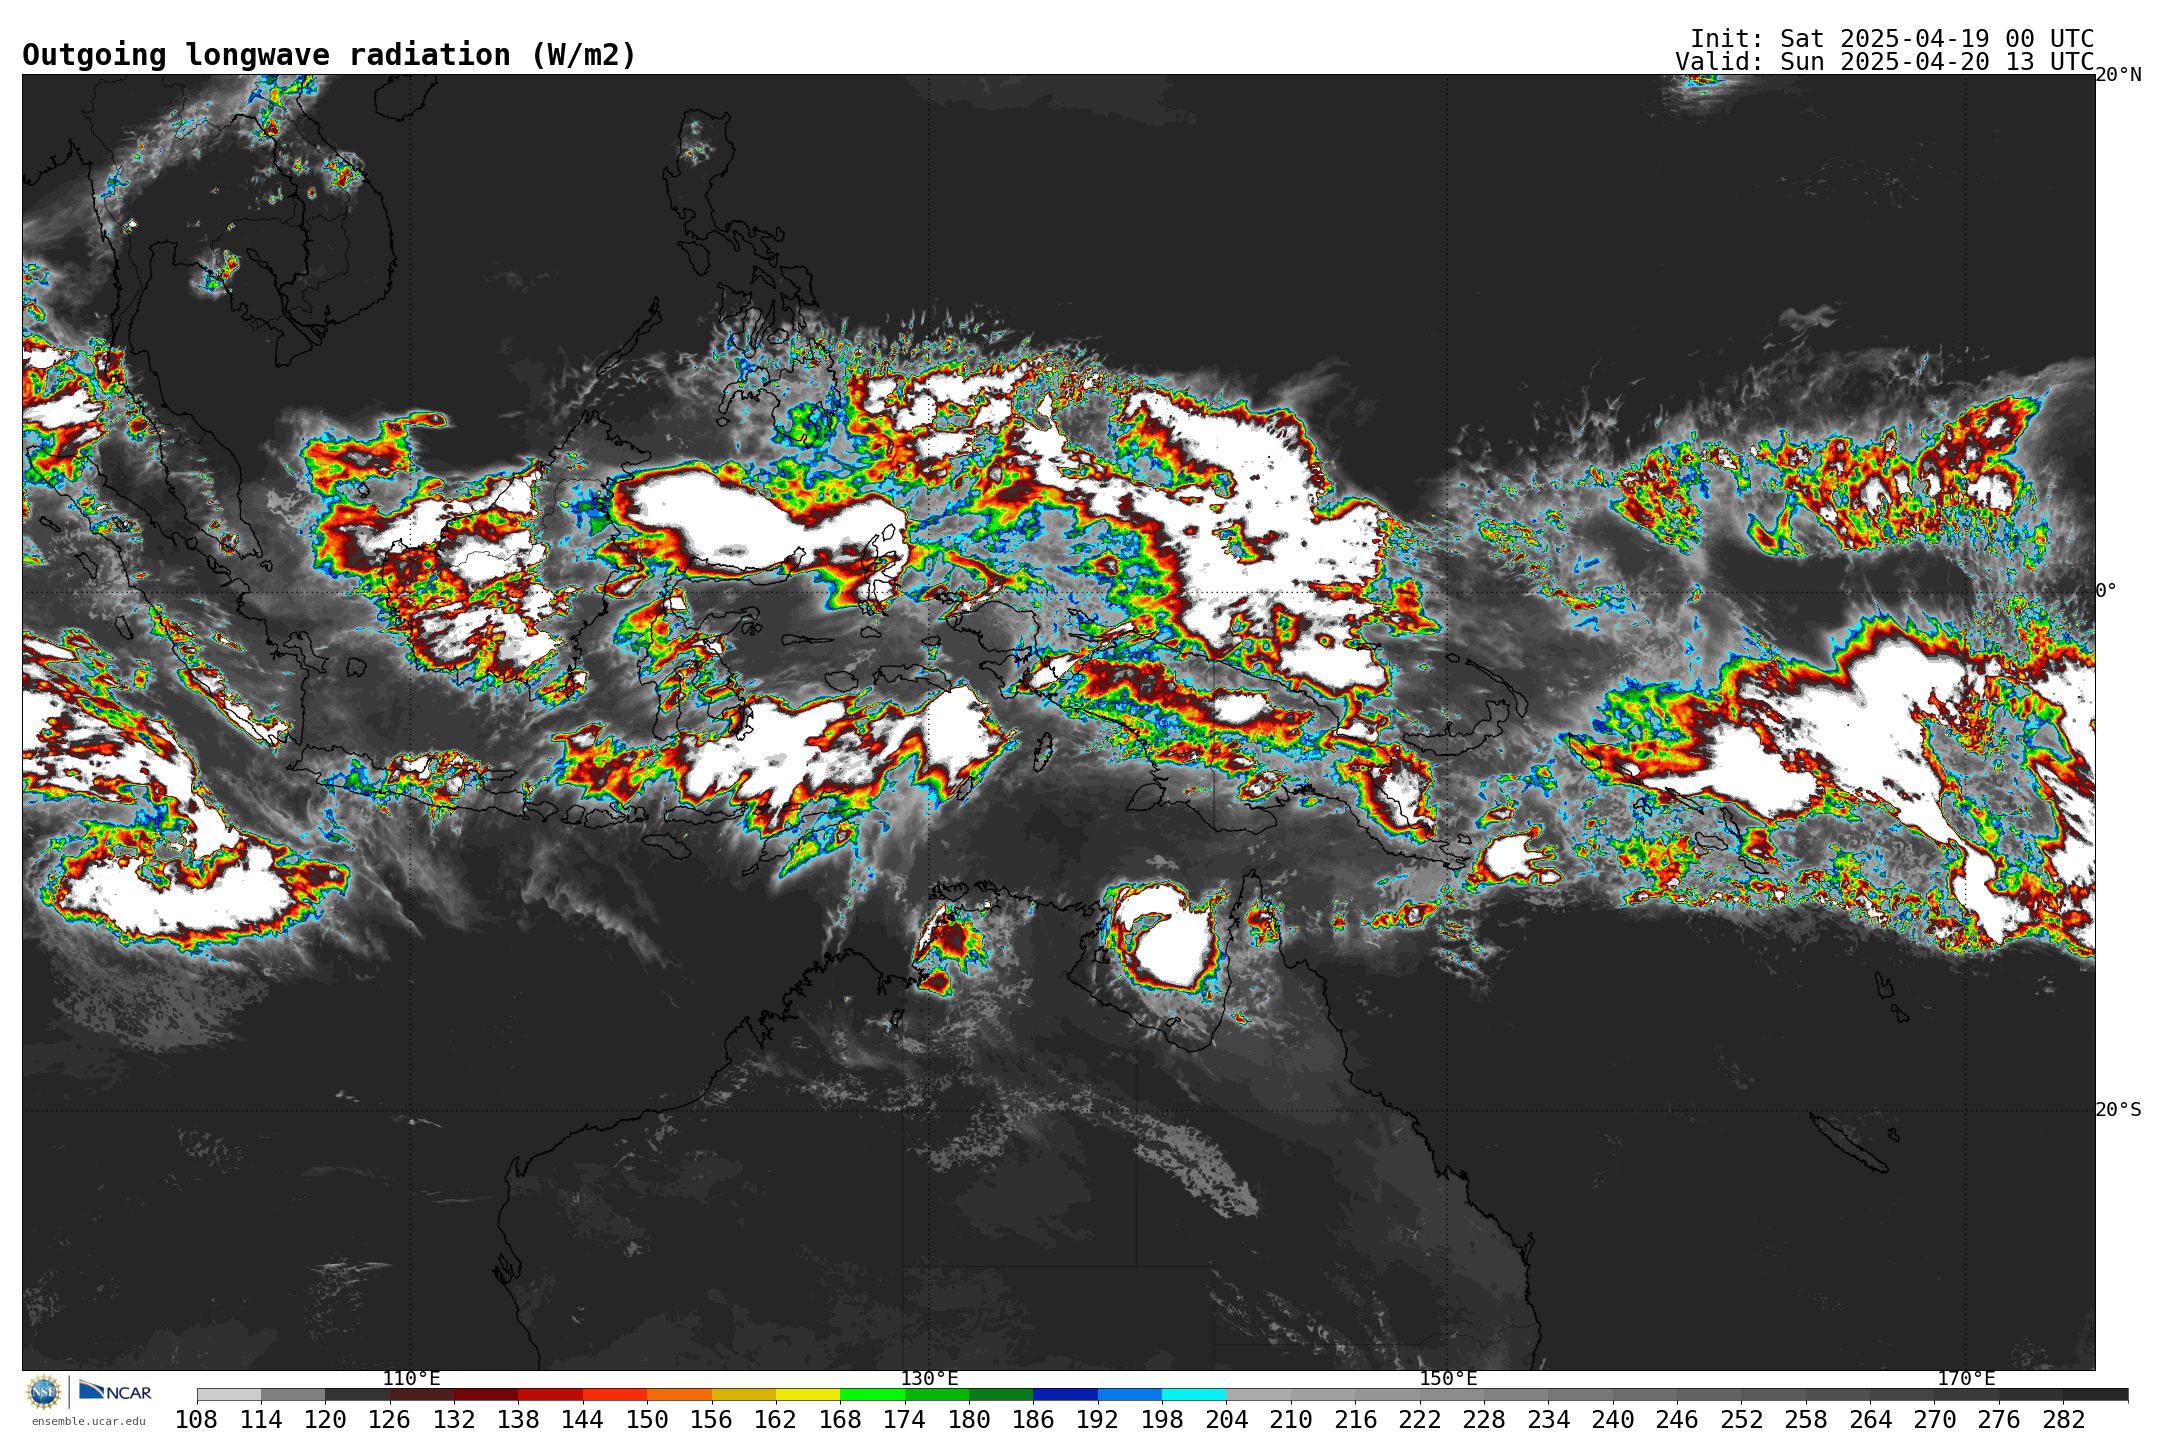Click the '20°N' latitude label
The image size is (2160, 1433).
pos(2118,75)
